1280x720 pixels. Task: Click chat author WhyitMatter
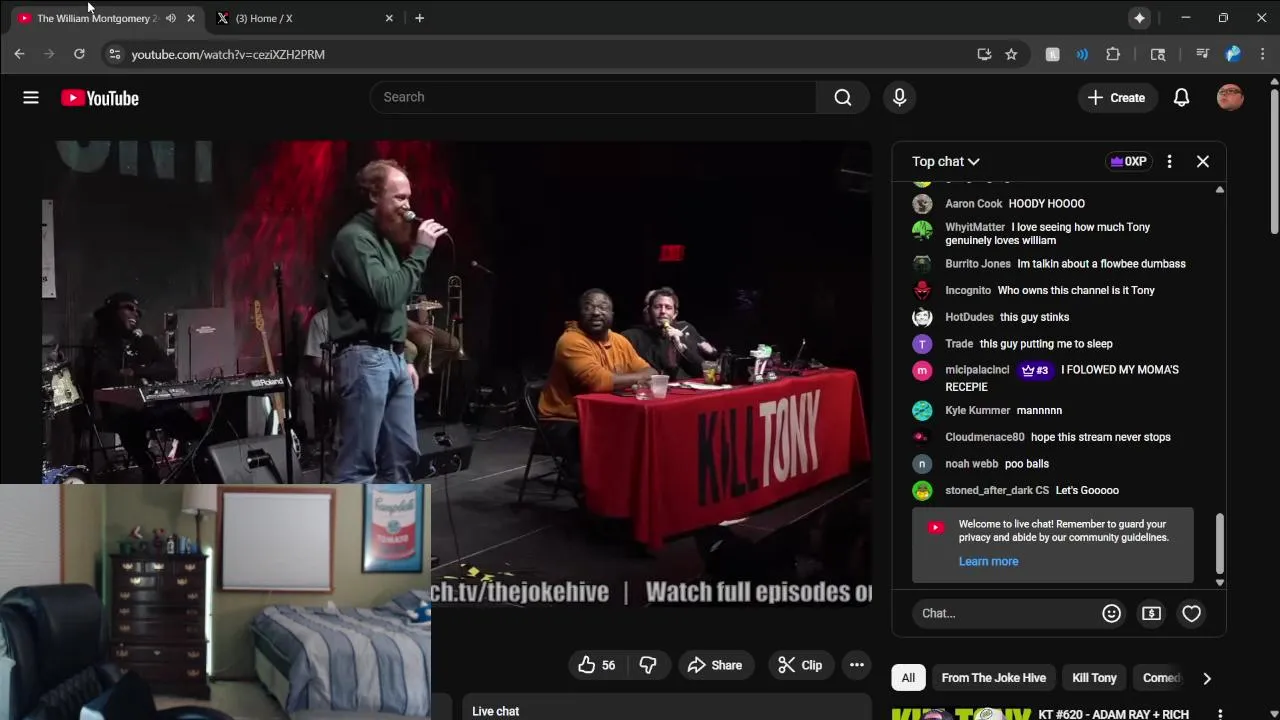click(x=975, y=227)
